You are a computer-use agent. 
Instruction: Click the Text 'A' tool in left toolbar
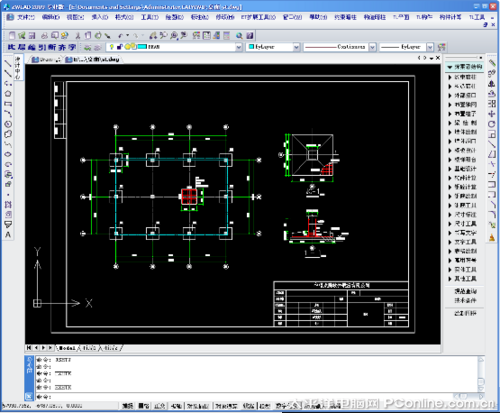pyautogui.click(x=8, y=235)
